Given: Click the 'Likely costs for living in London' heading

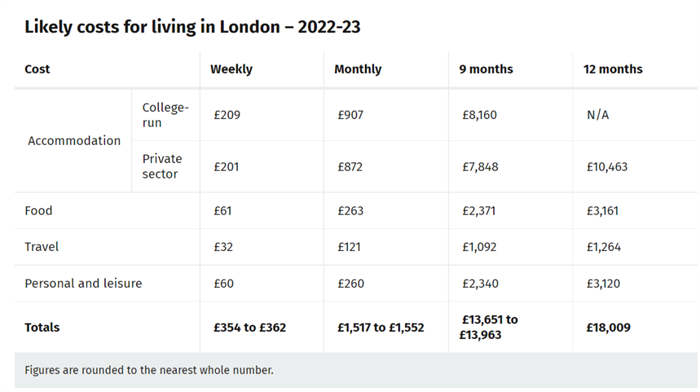Looking at the screenshot, I should pyautogui.click(x=192, y=27).
